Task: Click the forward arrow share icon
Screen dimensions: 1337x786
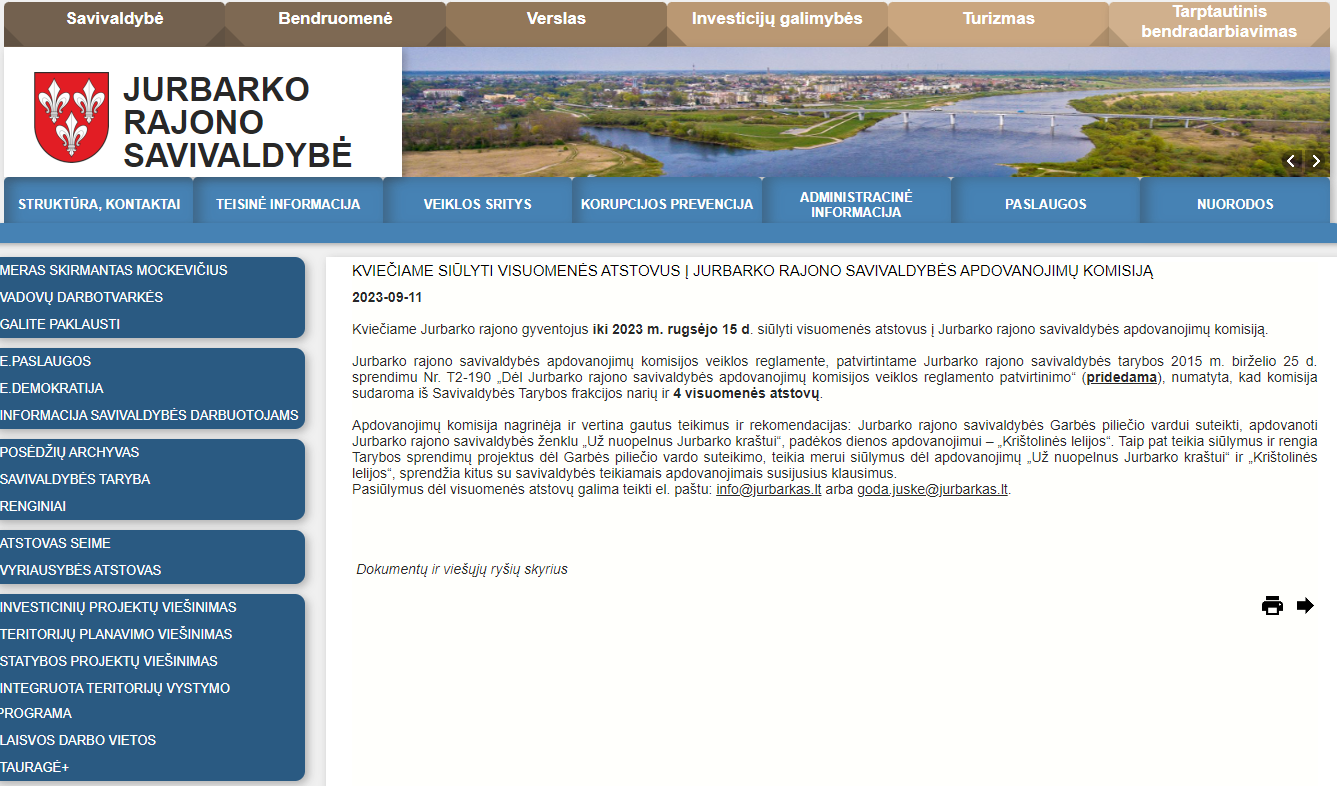Action: [1305, 605]
